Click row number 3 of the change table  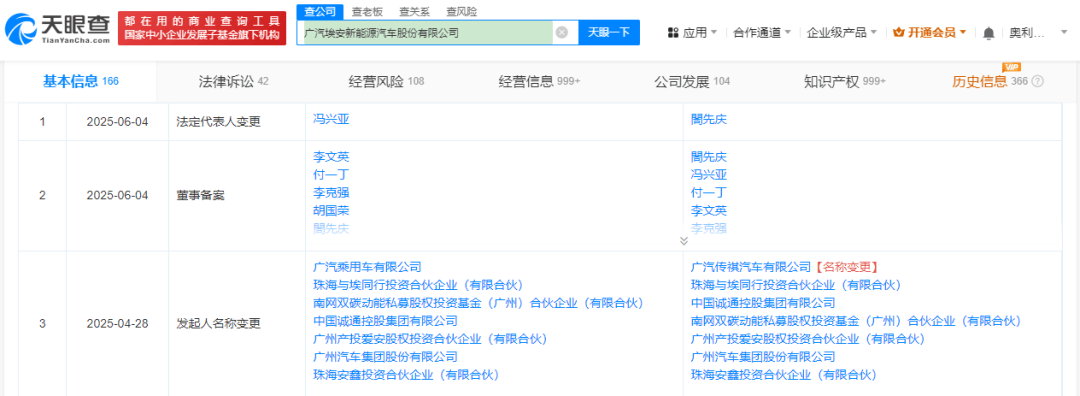click(43, 323)
